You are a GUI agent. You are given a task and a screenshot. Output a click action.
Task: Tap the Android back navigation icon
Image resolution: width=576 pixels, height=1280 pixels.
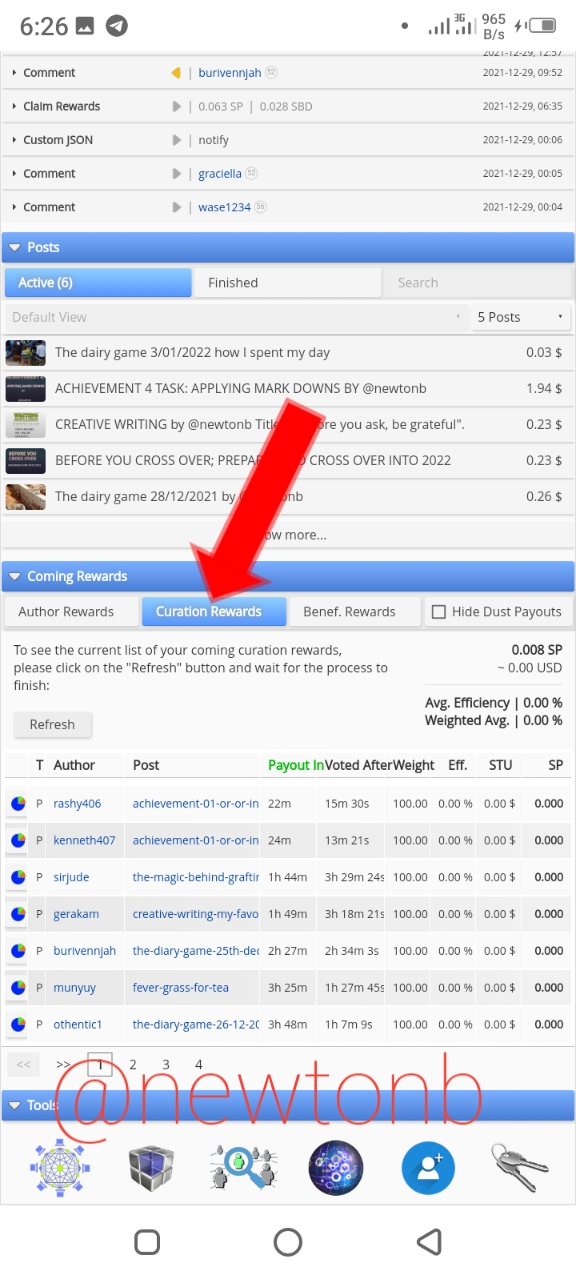pos(429,1242)
